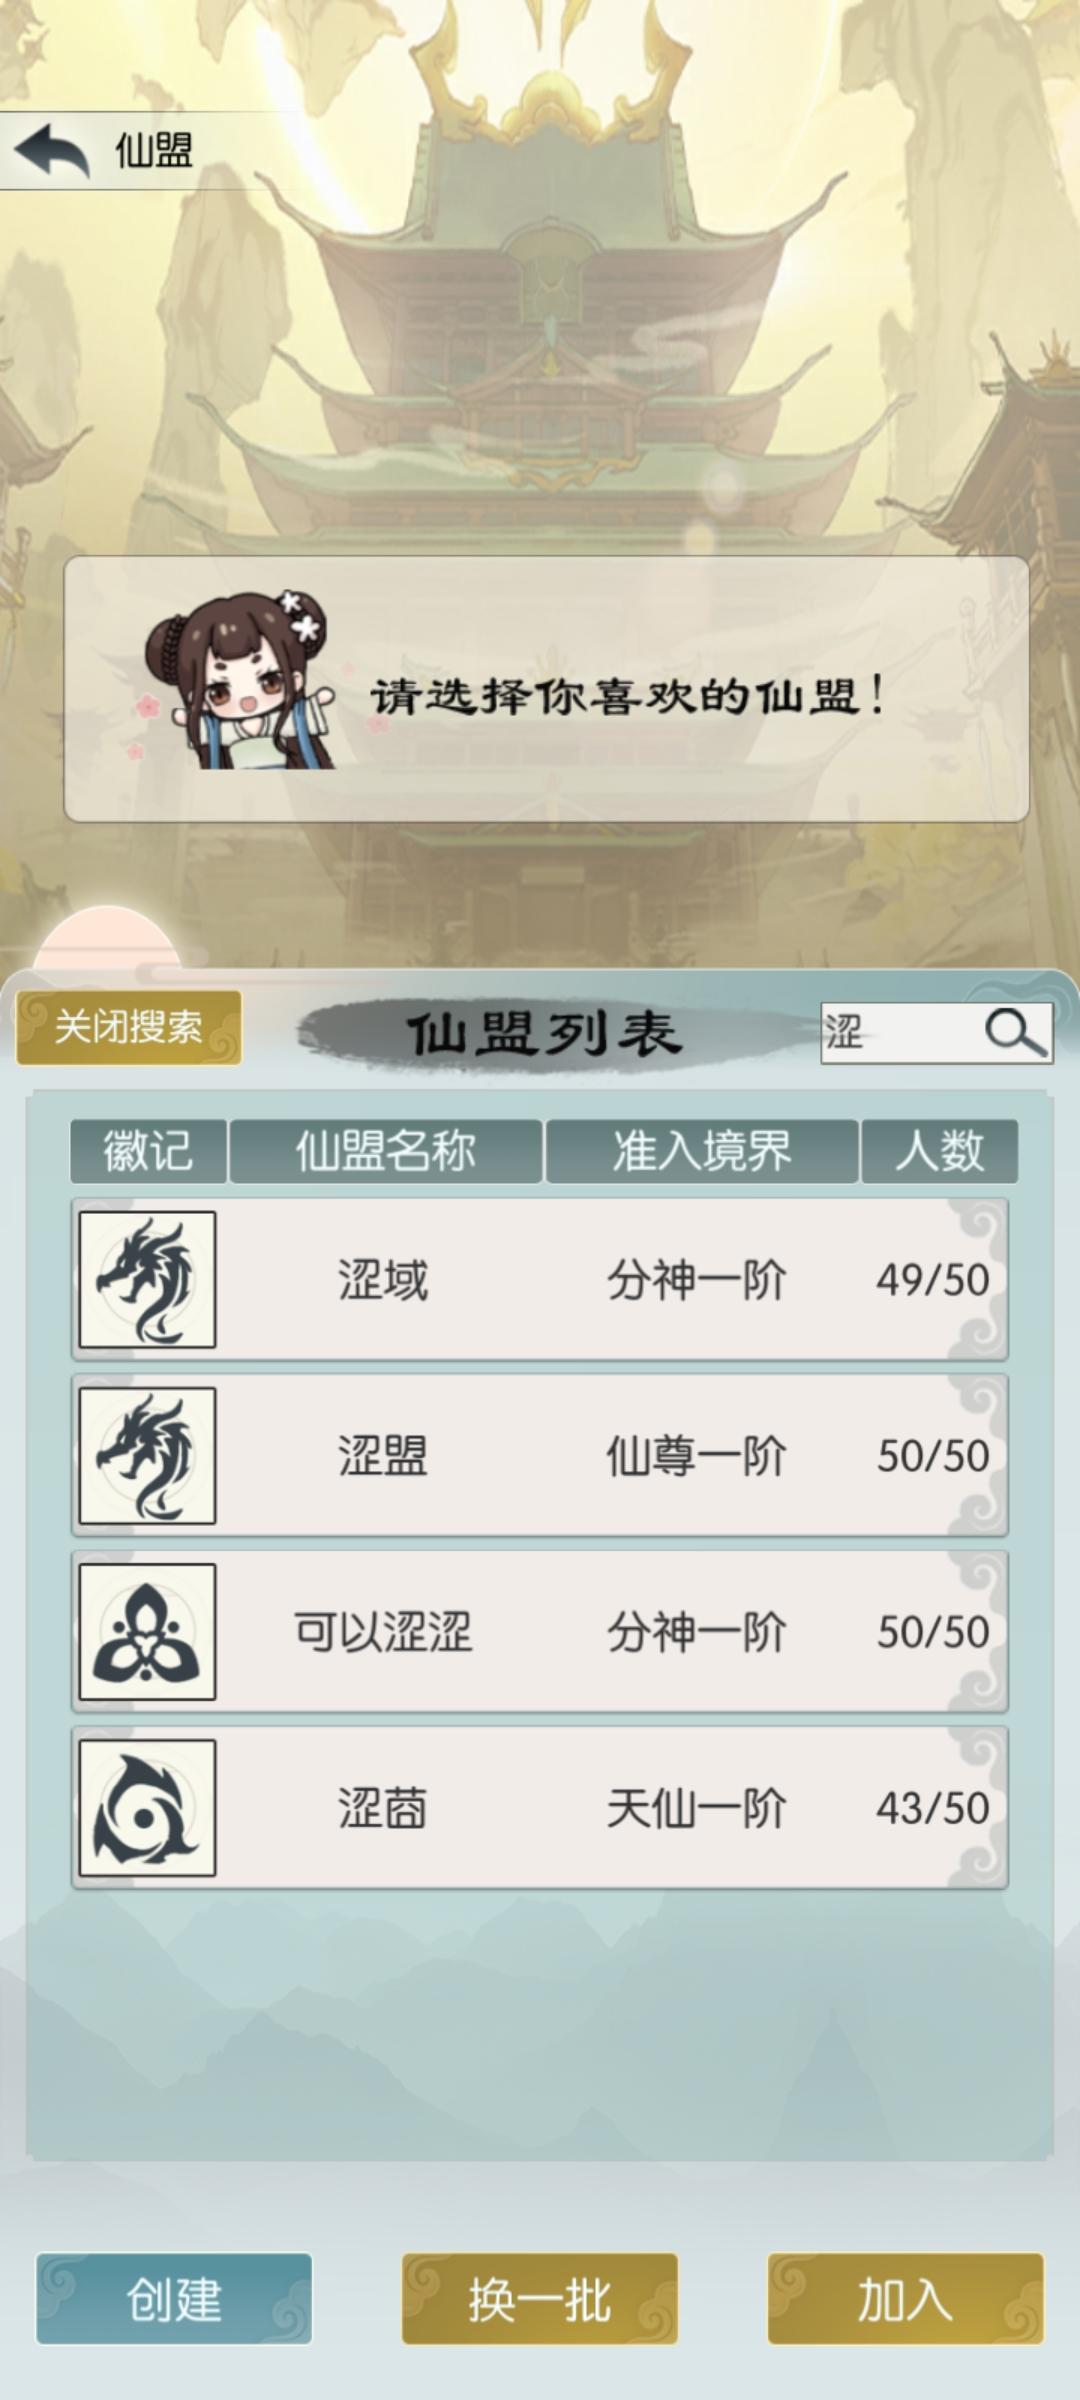Select the dragon emblem of 涩域
The image size is (1080, 2400).
147,1279
